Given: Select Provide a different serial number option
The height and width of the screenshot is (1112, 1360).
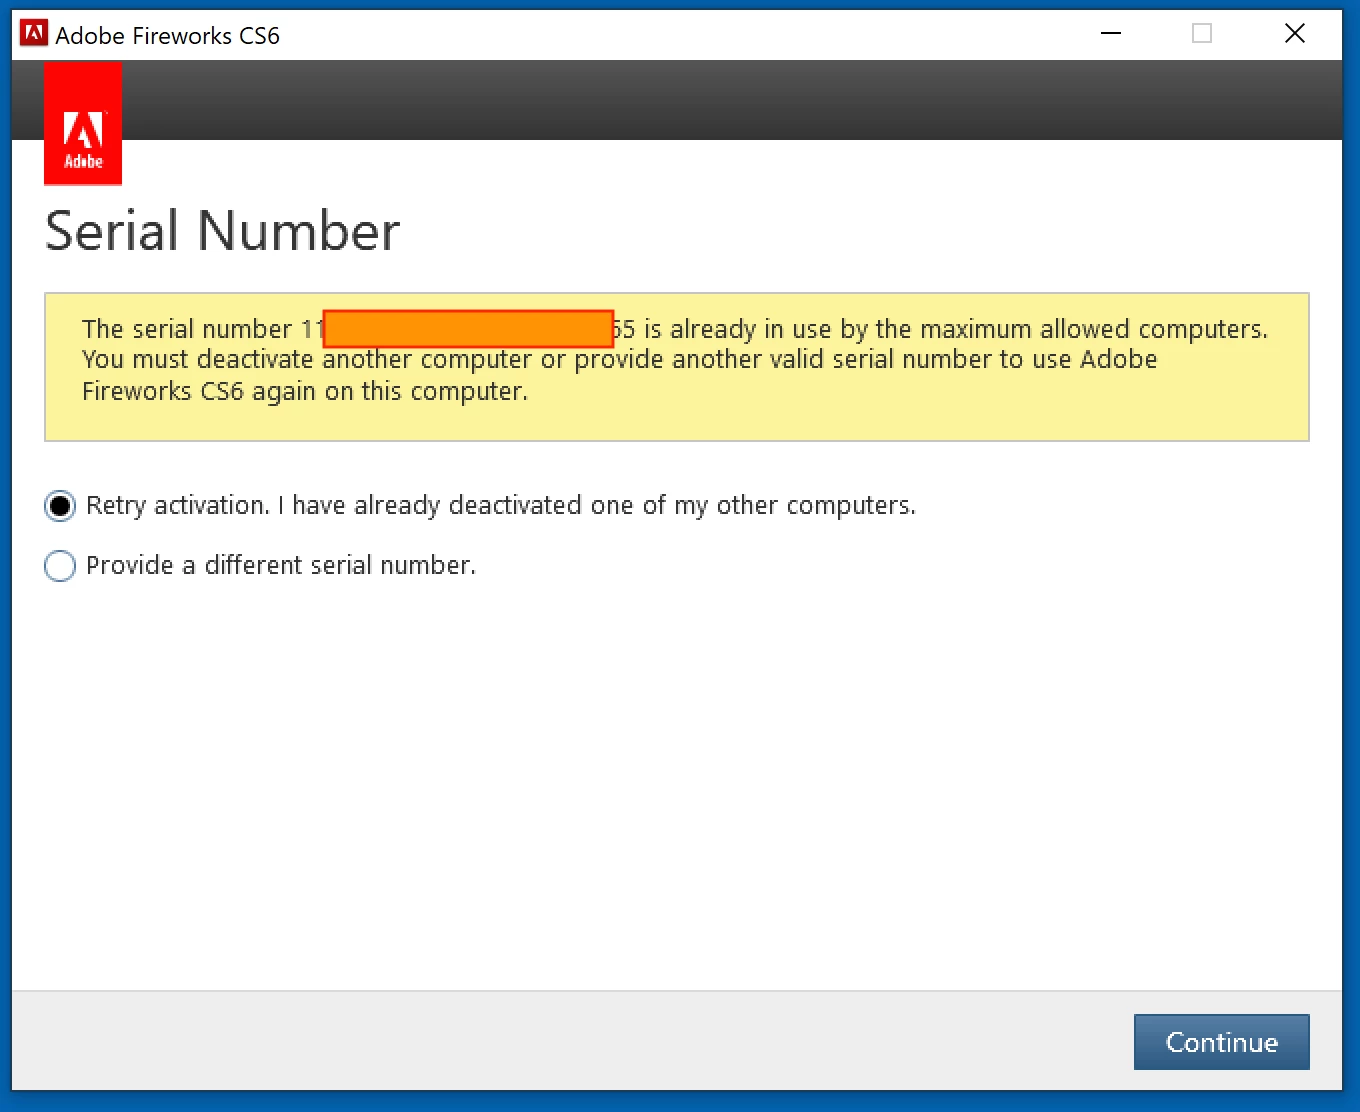Looking at the screenshot, I should (60, 566).
